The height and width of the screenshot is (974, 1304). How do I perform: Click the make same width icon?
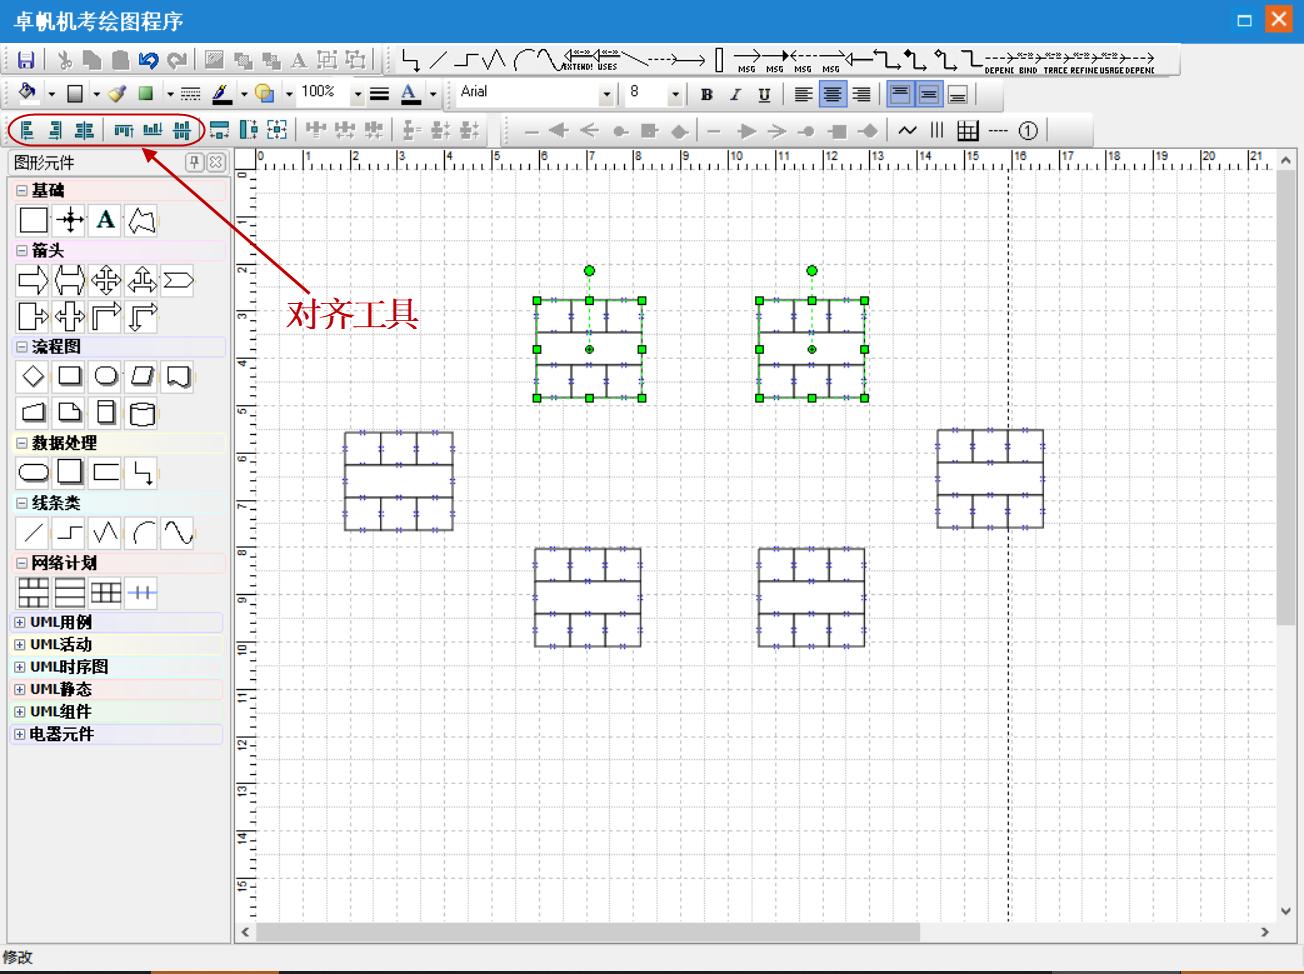pos(219,130)
